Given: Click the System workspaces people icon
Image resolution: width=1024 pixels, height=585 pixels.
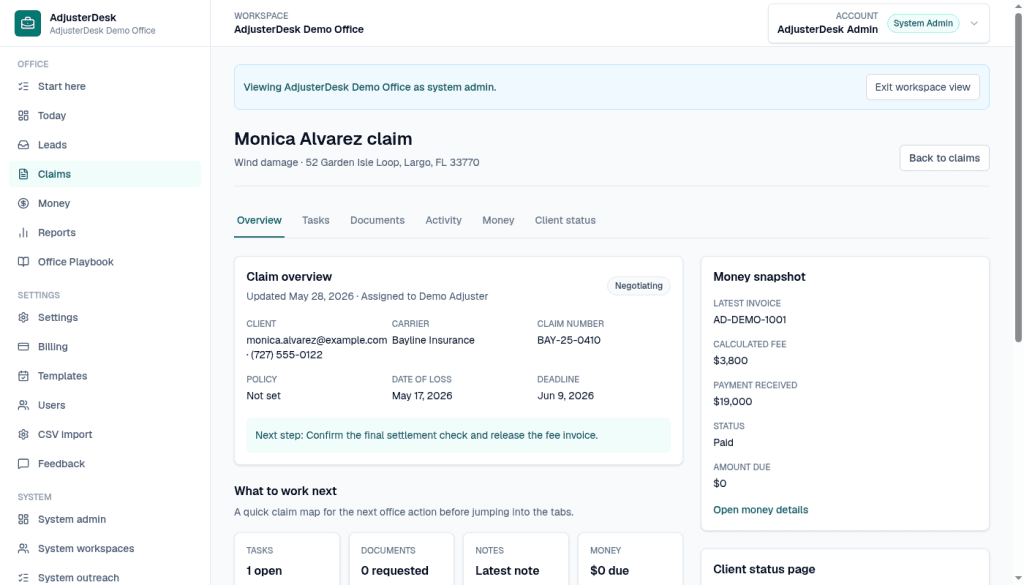Looking at the screenshot, I should 24,548.
